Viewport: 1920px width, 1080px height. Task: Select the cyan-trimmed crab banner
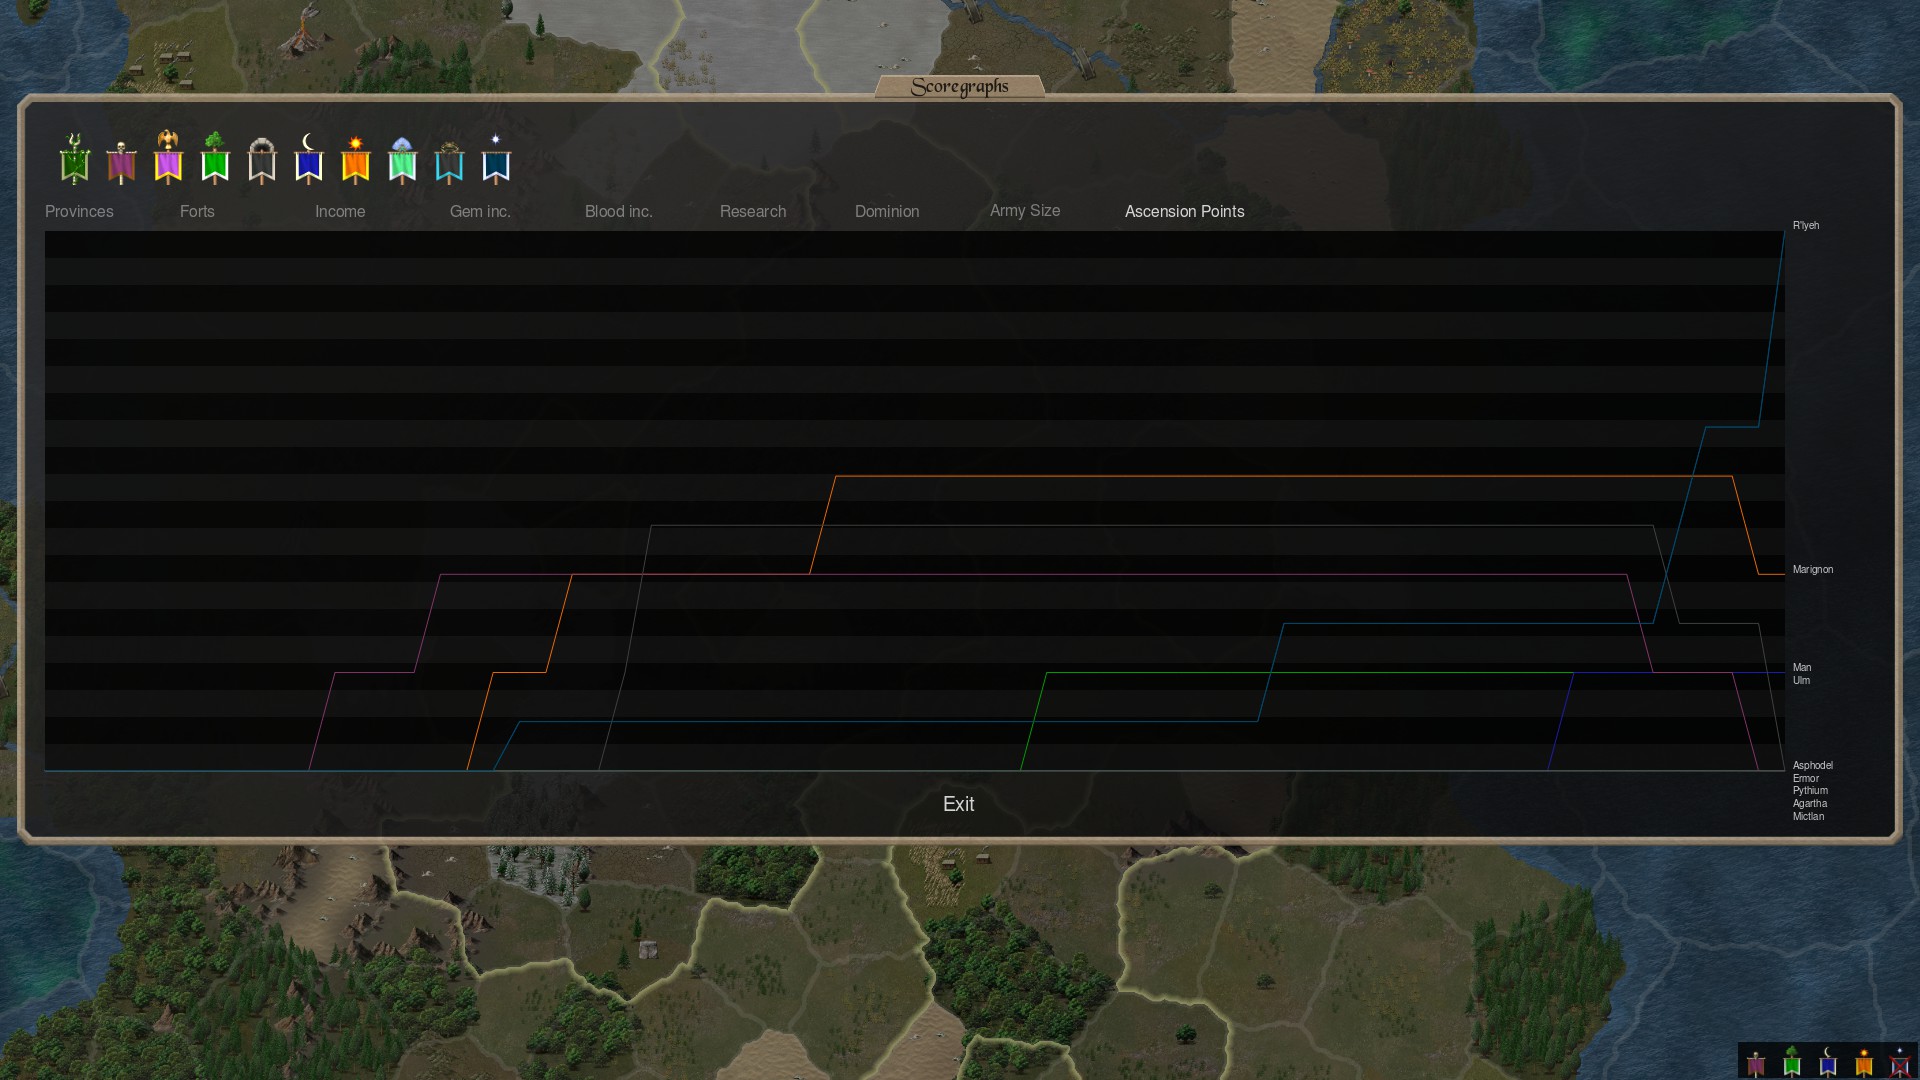pos(449,162)
